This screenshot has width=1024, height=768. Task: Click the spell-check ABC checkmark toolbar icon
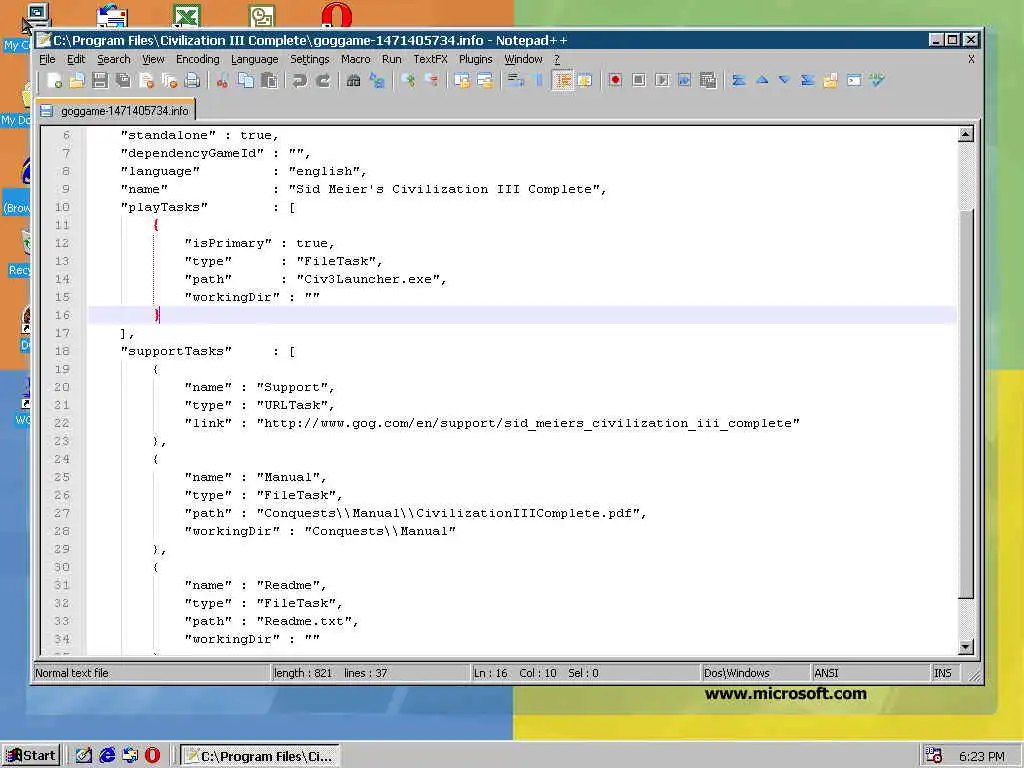[877, 80]
